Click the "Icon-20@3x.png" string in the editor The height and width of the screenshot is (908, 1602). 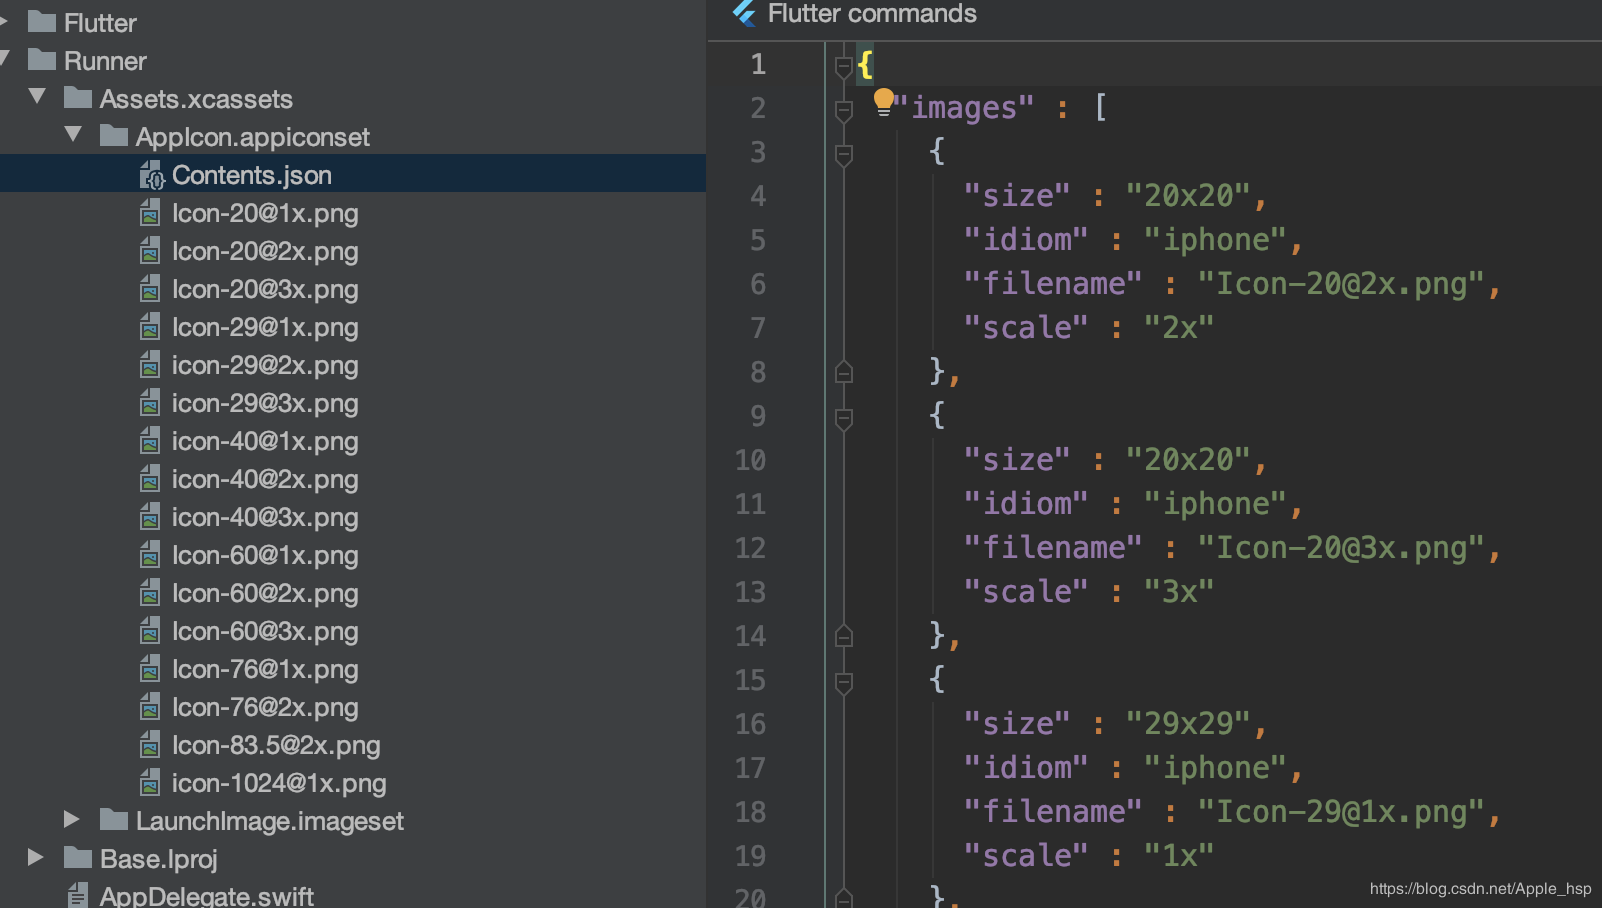(x=1341, y=547)
